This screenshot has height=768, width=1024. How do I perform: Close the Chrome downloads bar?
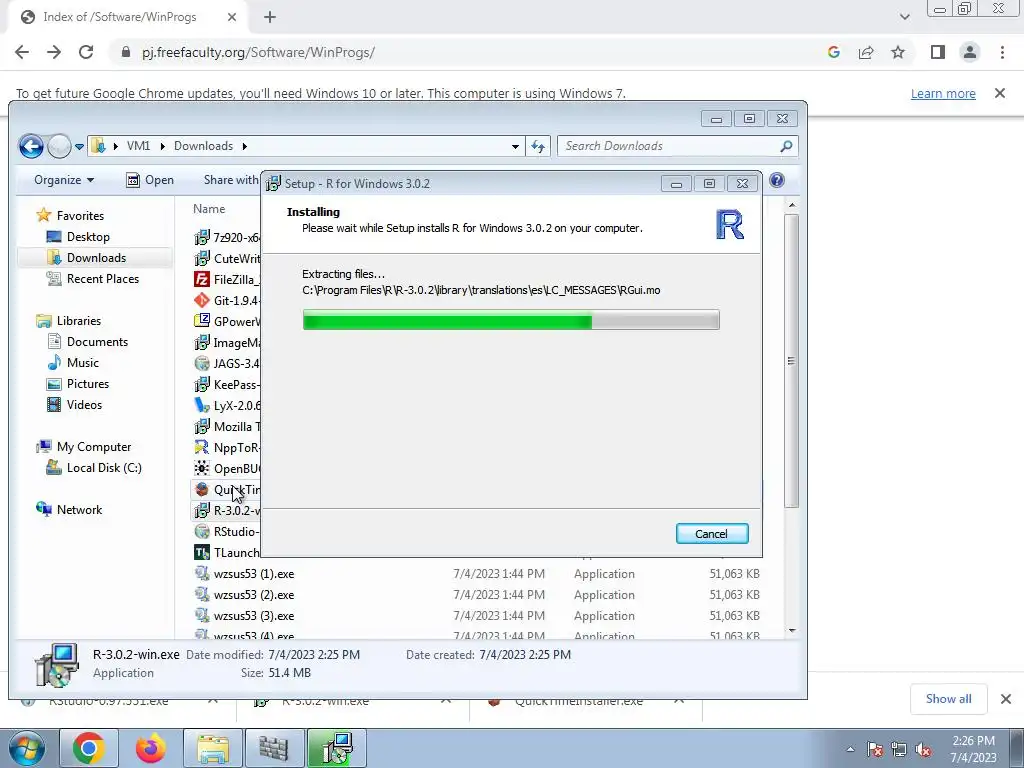(1006, 699)
